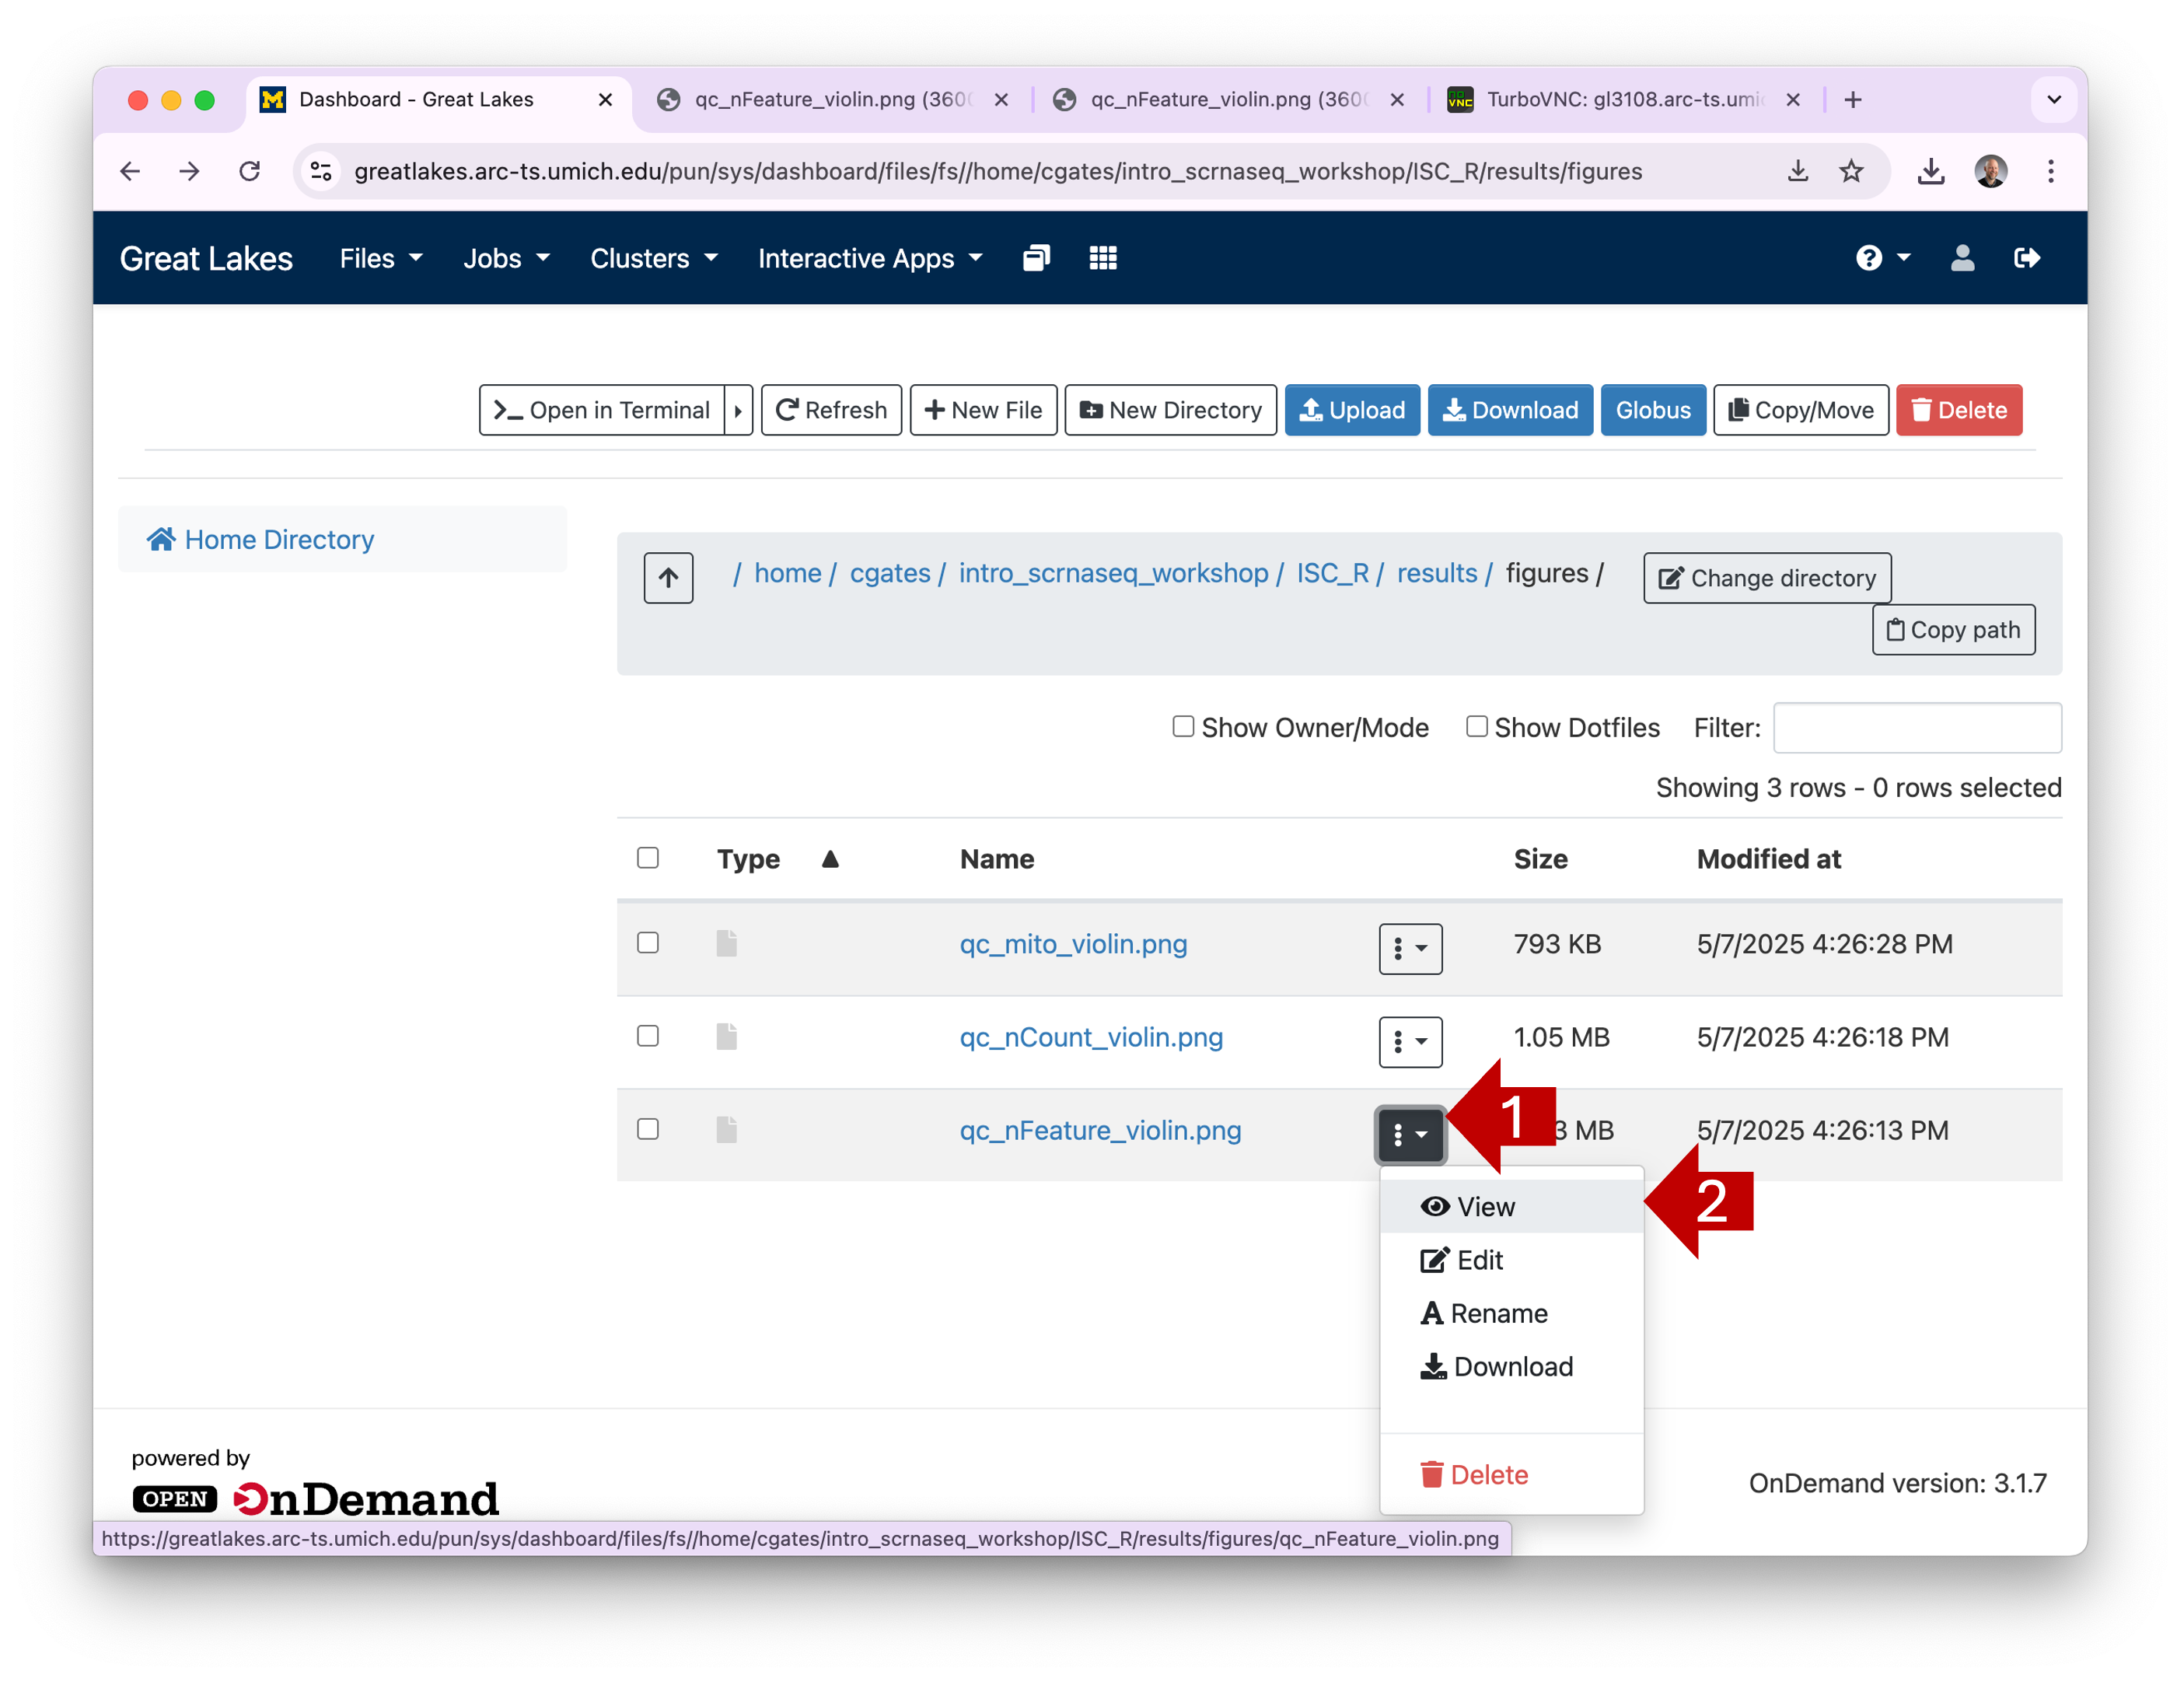The image size is (2184, 1682).
Task: Open the all apps grid icon
Action: (x=1102, y=258)
